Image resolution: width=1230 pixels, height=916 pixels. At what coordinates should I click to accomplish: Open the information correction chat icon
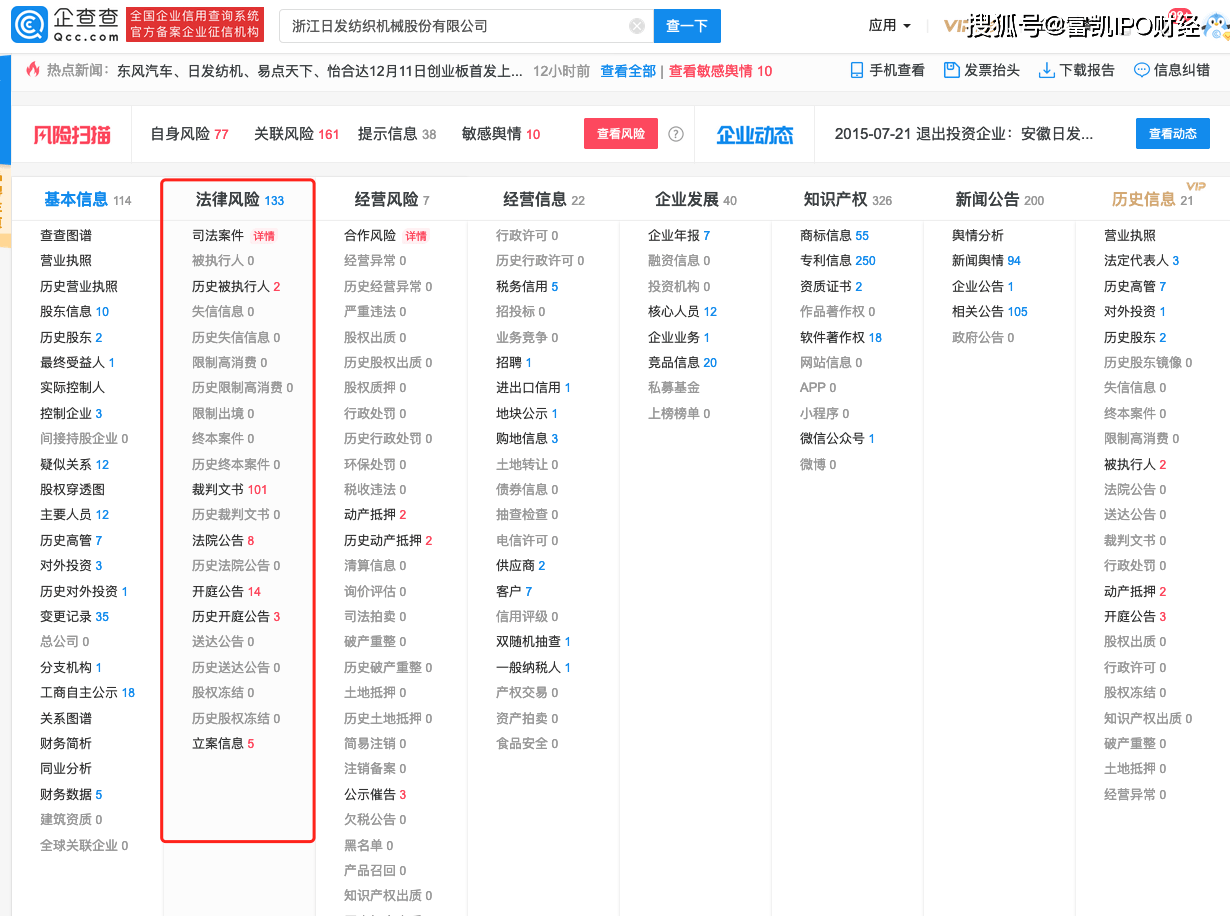[1141, 70]
